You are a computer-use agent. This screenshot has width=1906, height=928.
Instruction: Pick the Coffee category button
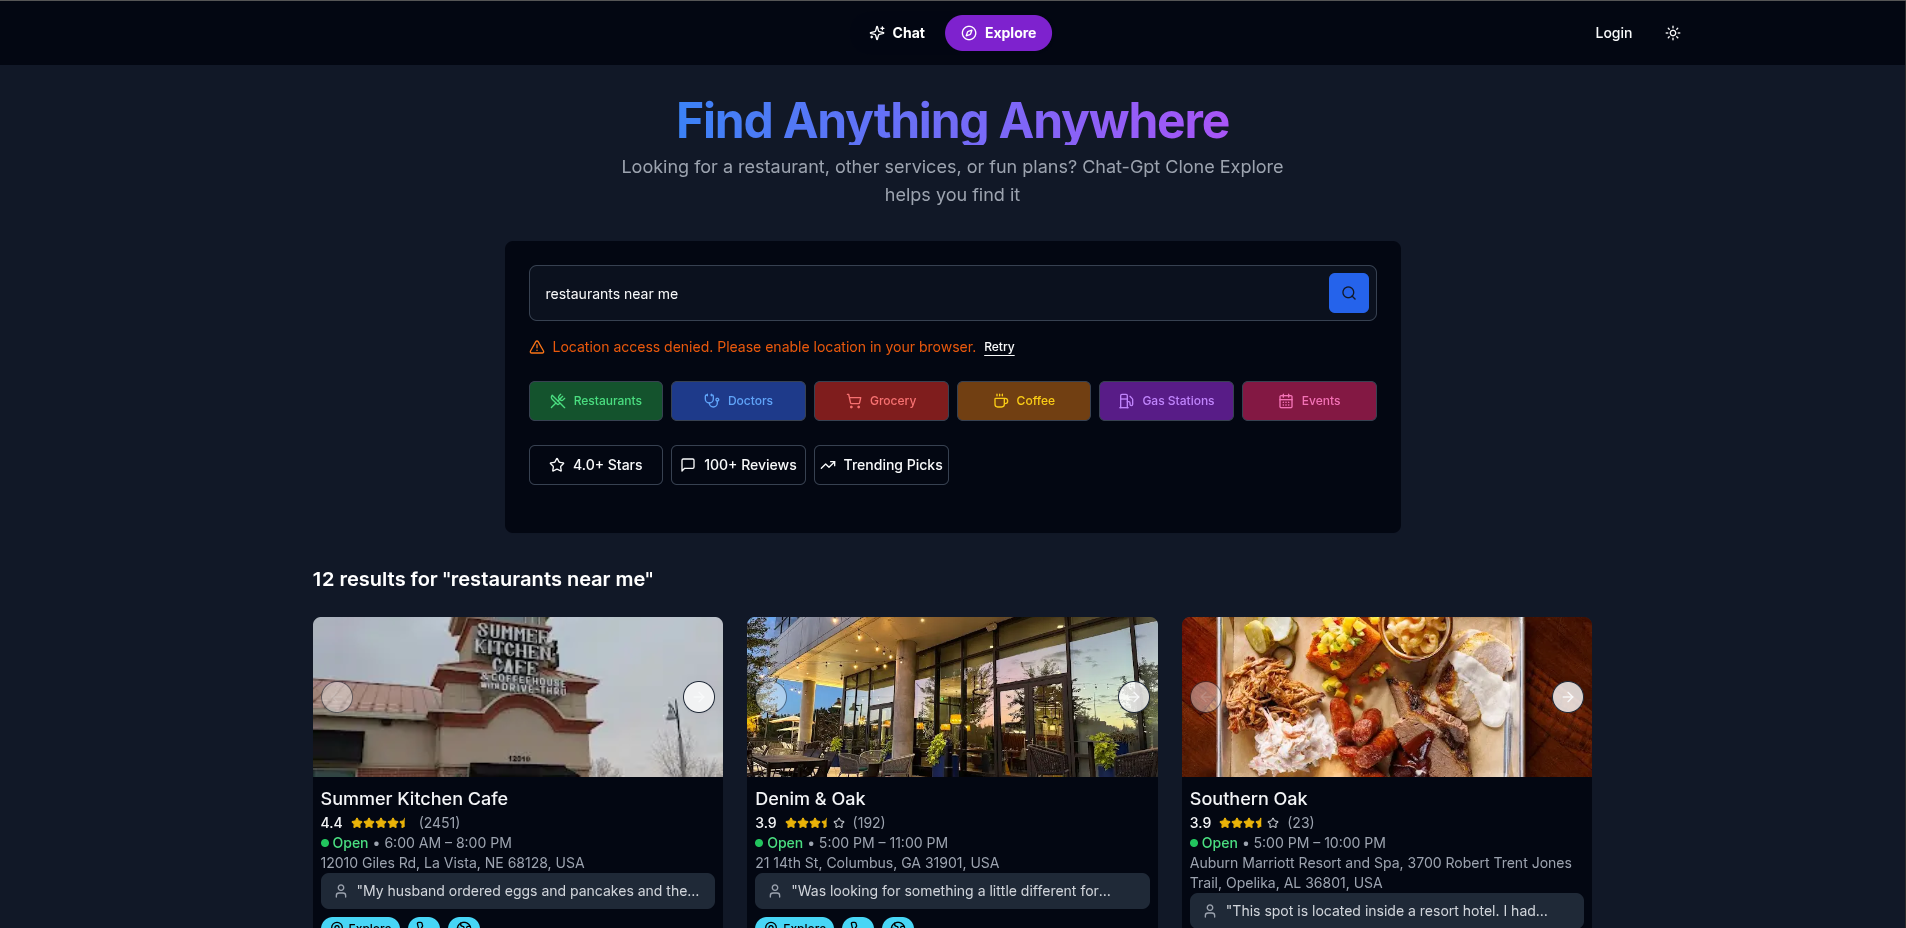point(1024,401)
